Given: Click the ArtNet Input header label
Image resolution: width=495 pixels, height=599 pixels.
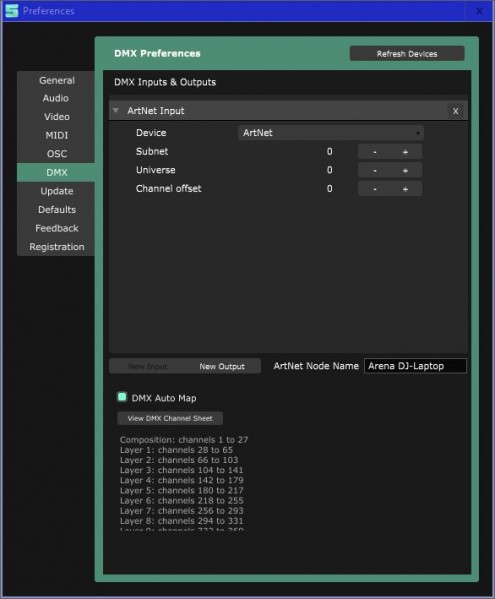Looking at the screenshot, I should click(x=156, y=111).
